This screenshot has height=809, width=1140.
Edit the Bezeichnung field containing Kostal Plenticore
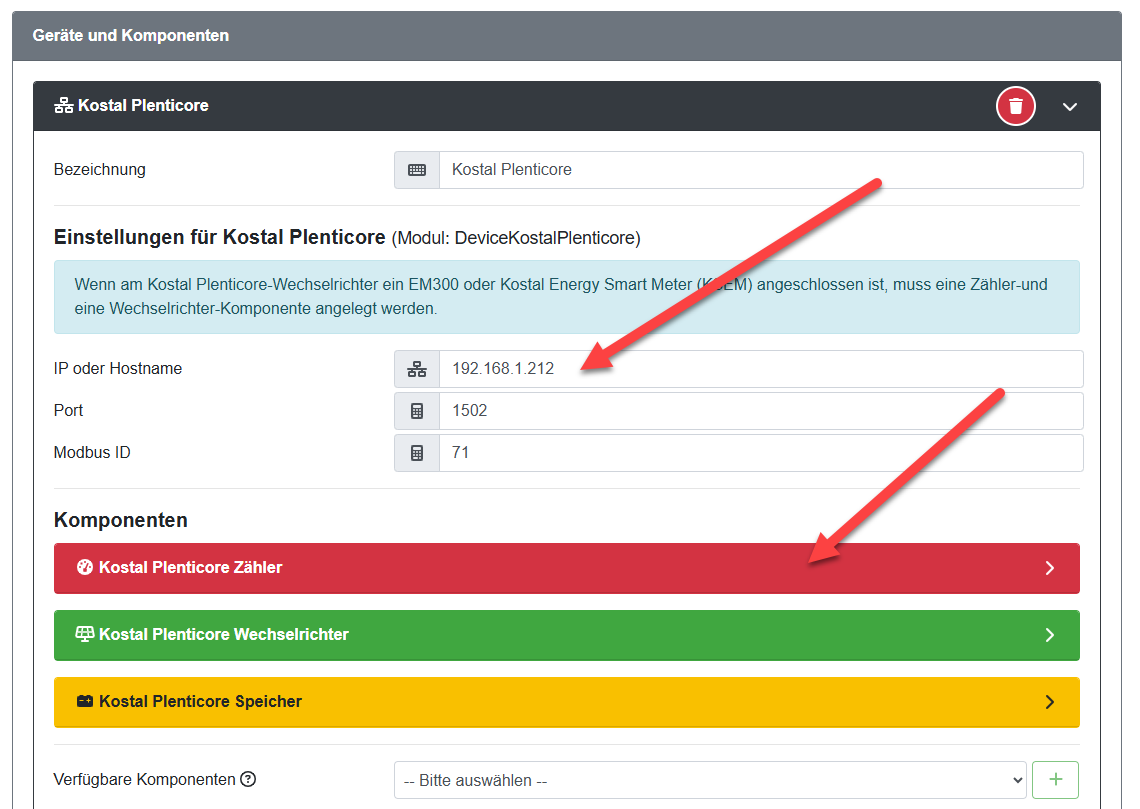click(760, 170)
